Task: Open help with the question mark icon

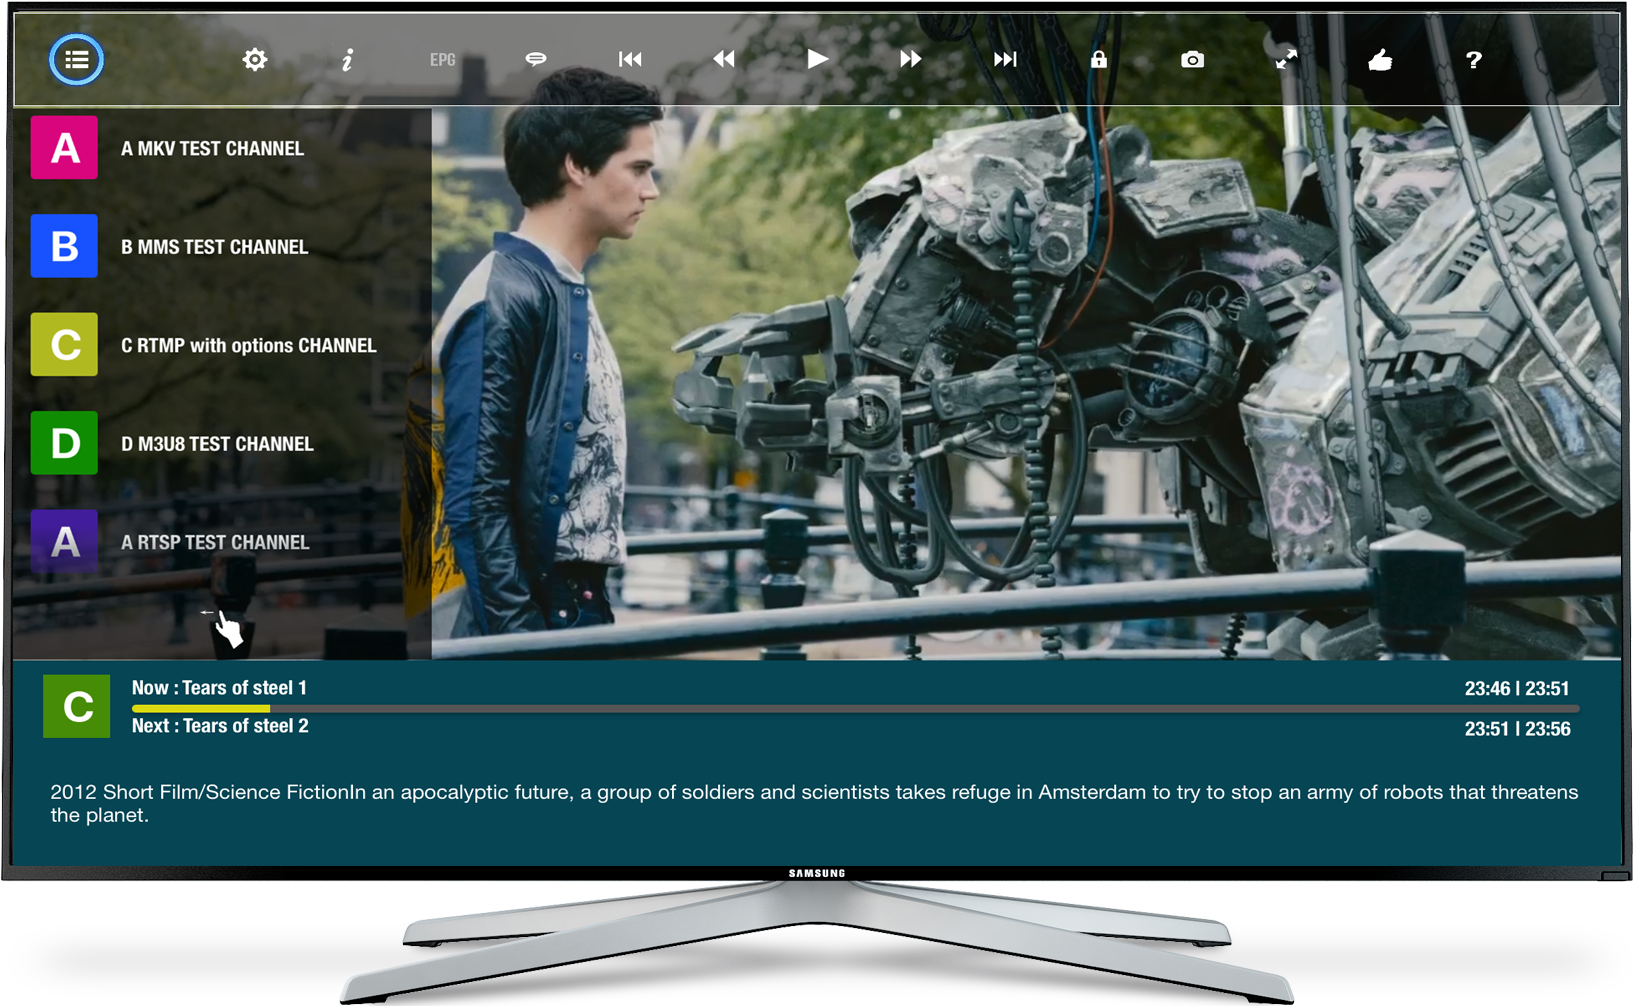Action: pyautogui.click(x=1473, y=60)
